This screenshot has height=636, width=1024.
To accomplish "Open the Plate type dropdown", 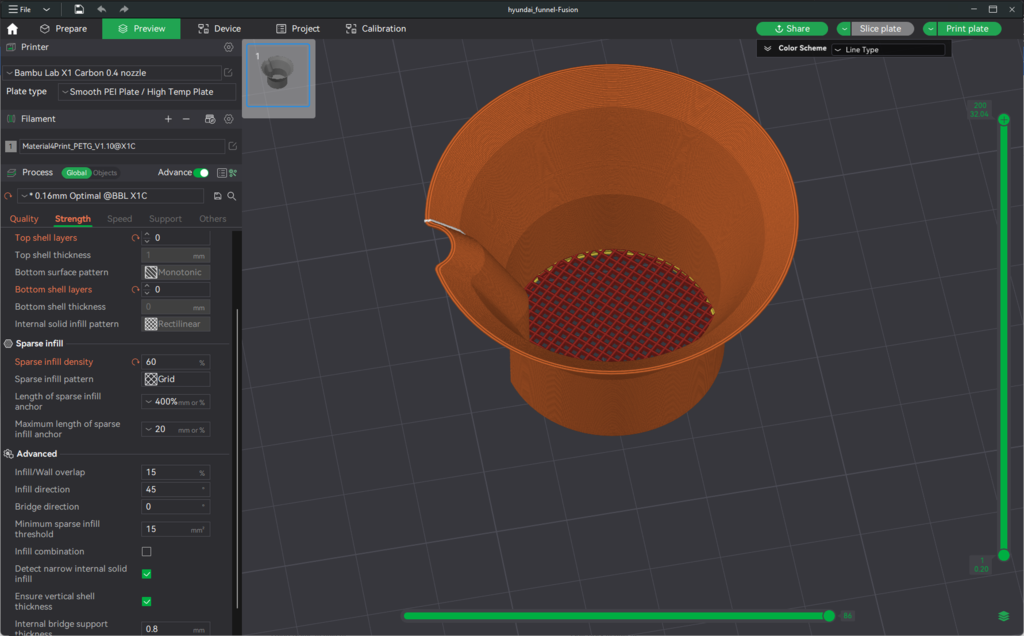I will (147, 92).
